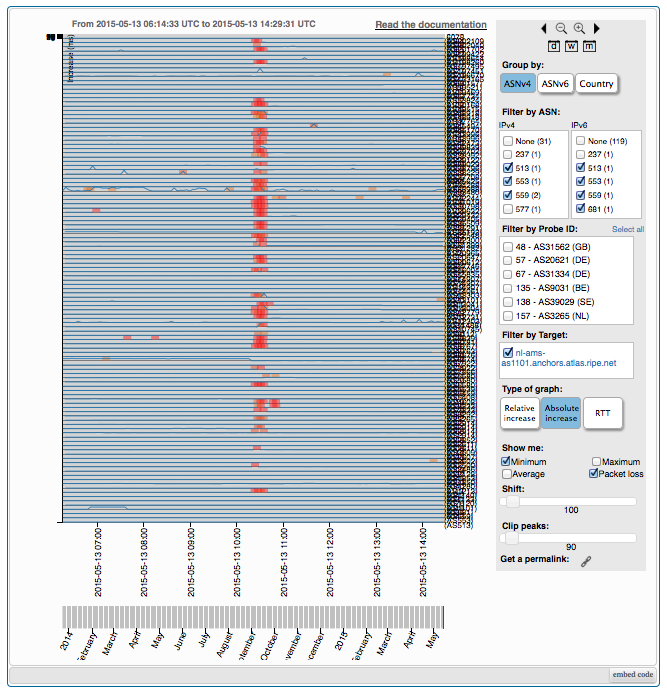Enable the Maximum checkbox
The width and height of the screenshot is (667, 692).
[596, 462]
